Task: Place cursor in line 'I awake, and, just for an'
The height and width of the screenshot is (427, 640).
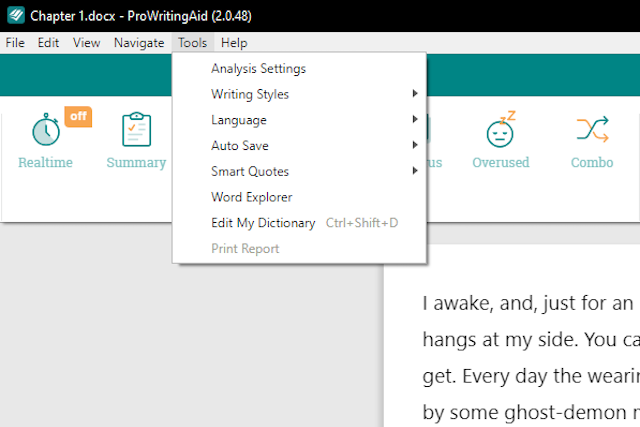Action: tap(528, 304)
